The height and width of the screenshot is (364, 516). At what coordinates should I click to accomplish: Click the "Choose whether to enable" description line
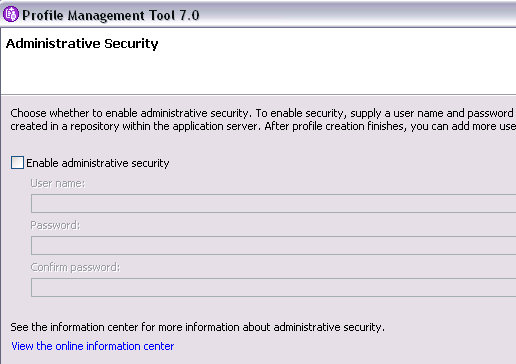263,113
